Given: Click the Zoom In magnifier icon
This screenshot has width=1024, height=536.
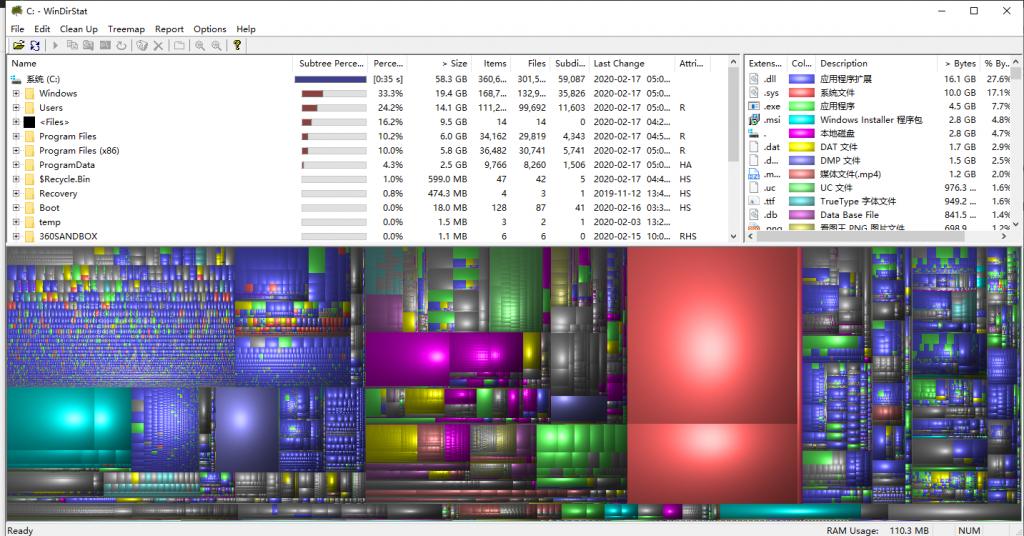Looking at the screenshot, I should click(200, 45).
